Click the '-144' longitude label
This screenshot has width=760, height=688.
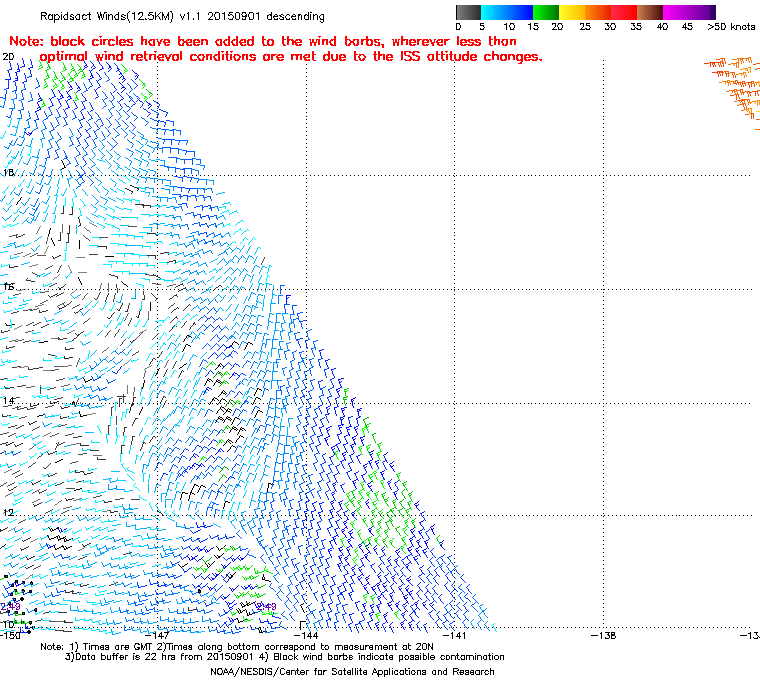point(306,635)
